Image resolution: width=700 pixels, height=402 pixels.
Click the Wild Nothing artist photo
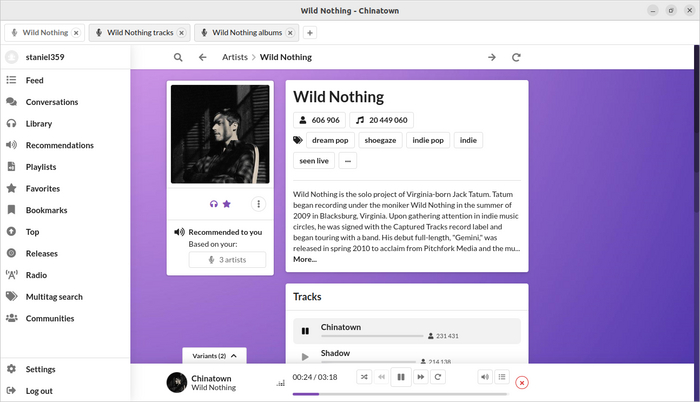(x=220, y=134)
